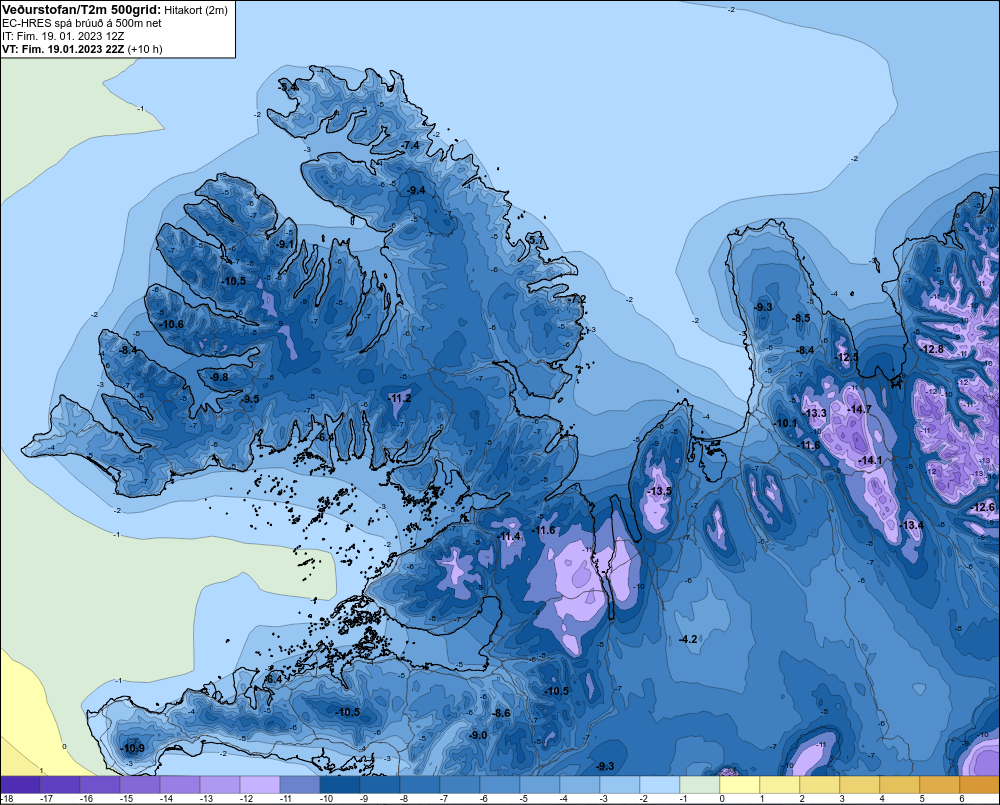
Task: Click the -13.5 temperature label
Action: click(x=659, y=491)
